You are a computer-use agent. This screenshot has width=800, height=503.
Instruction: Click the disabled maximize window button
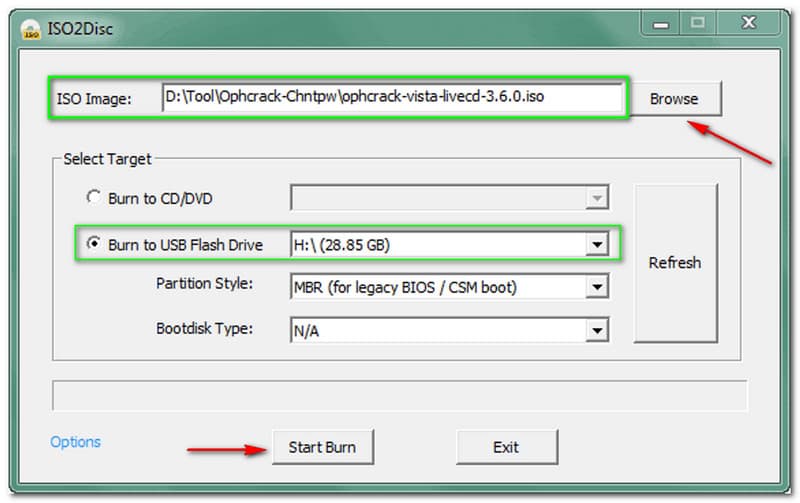coord(697,23)
